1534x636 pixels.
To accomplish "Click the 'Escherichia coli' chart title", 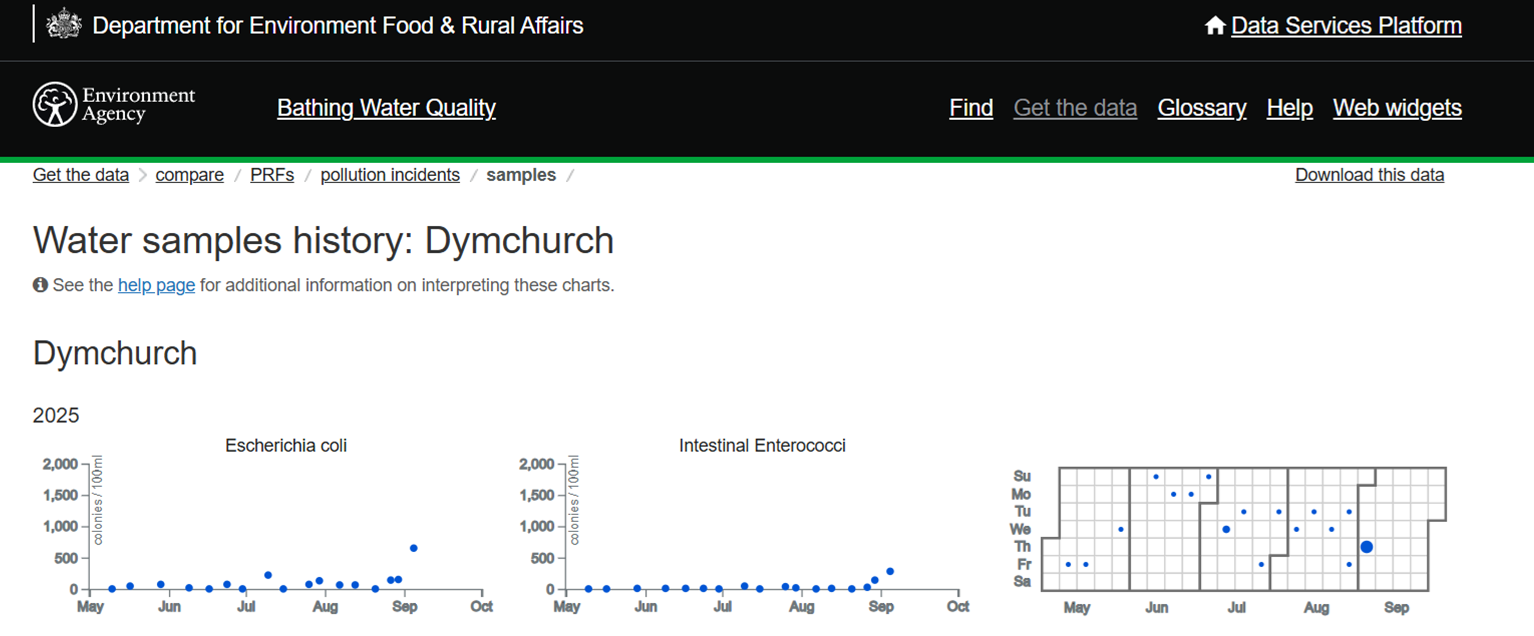I will coord(286,445).
